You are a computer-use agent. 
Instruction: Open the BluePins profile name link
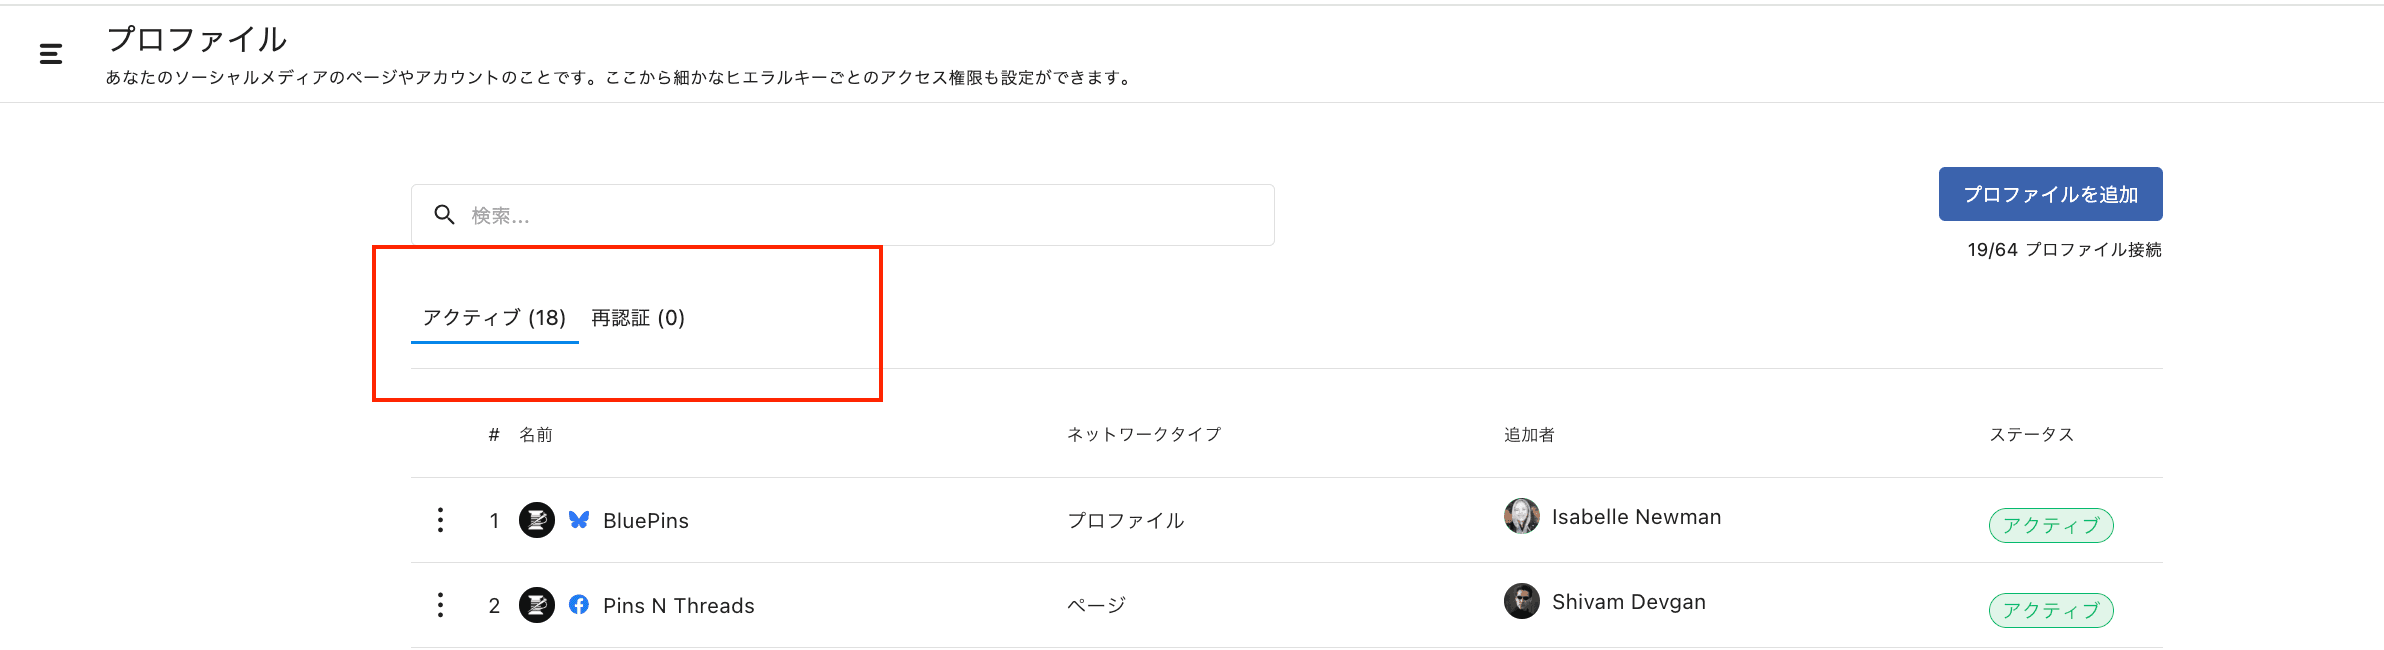(x=646, y=521)
